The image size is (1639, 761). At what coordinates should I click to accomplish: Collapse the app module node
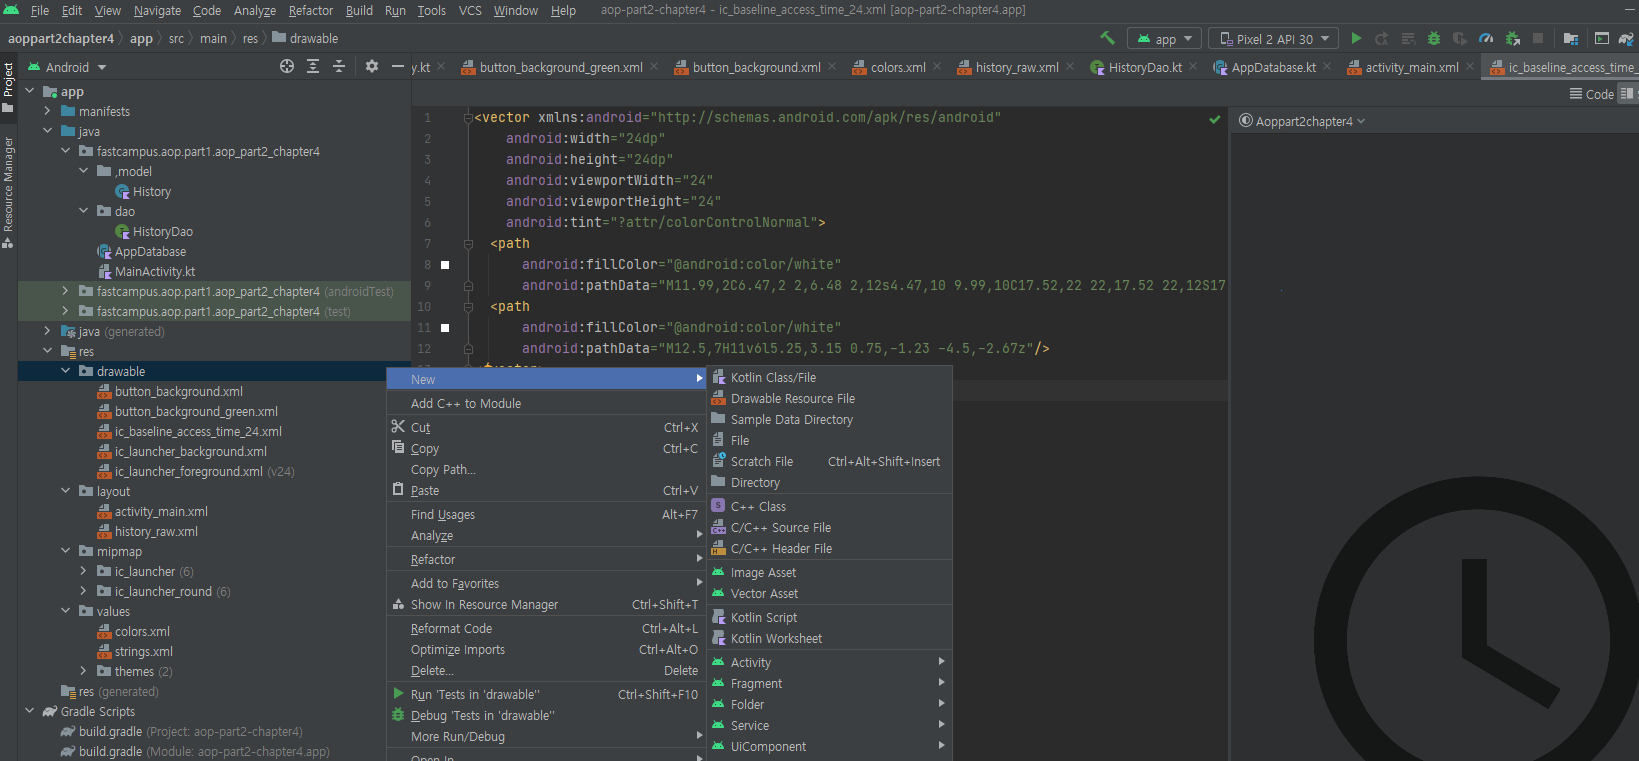(30, 91)
